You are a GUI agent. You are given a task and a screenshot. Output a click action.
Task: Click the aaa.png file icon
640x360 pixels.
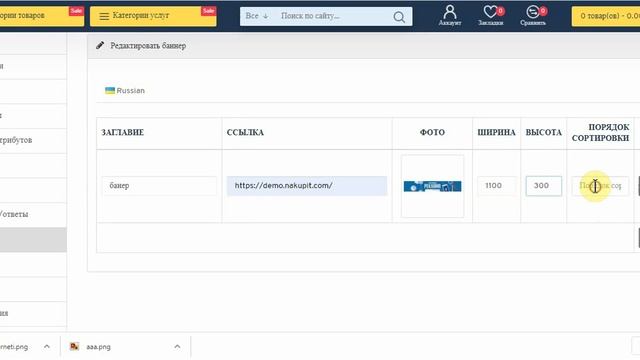(x=74, y=347)
